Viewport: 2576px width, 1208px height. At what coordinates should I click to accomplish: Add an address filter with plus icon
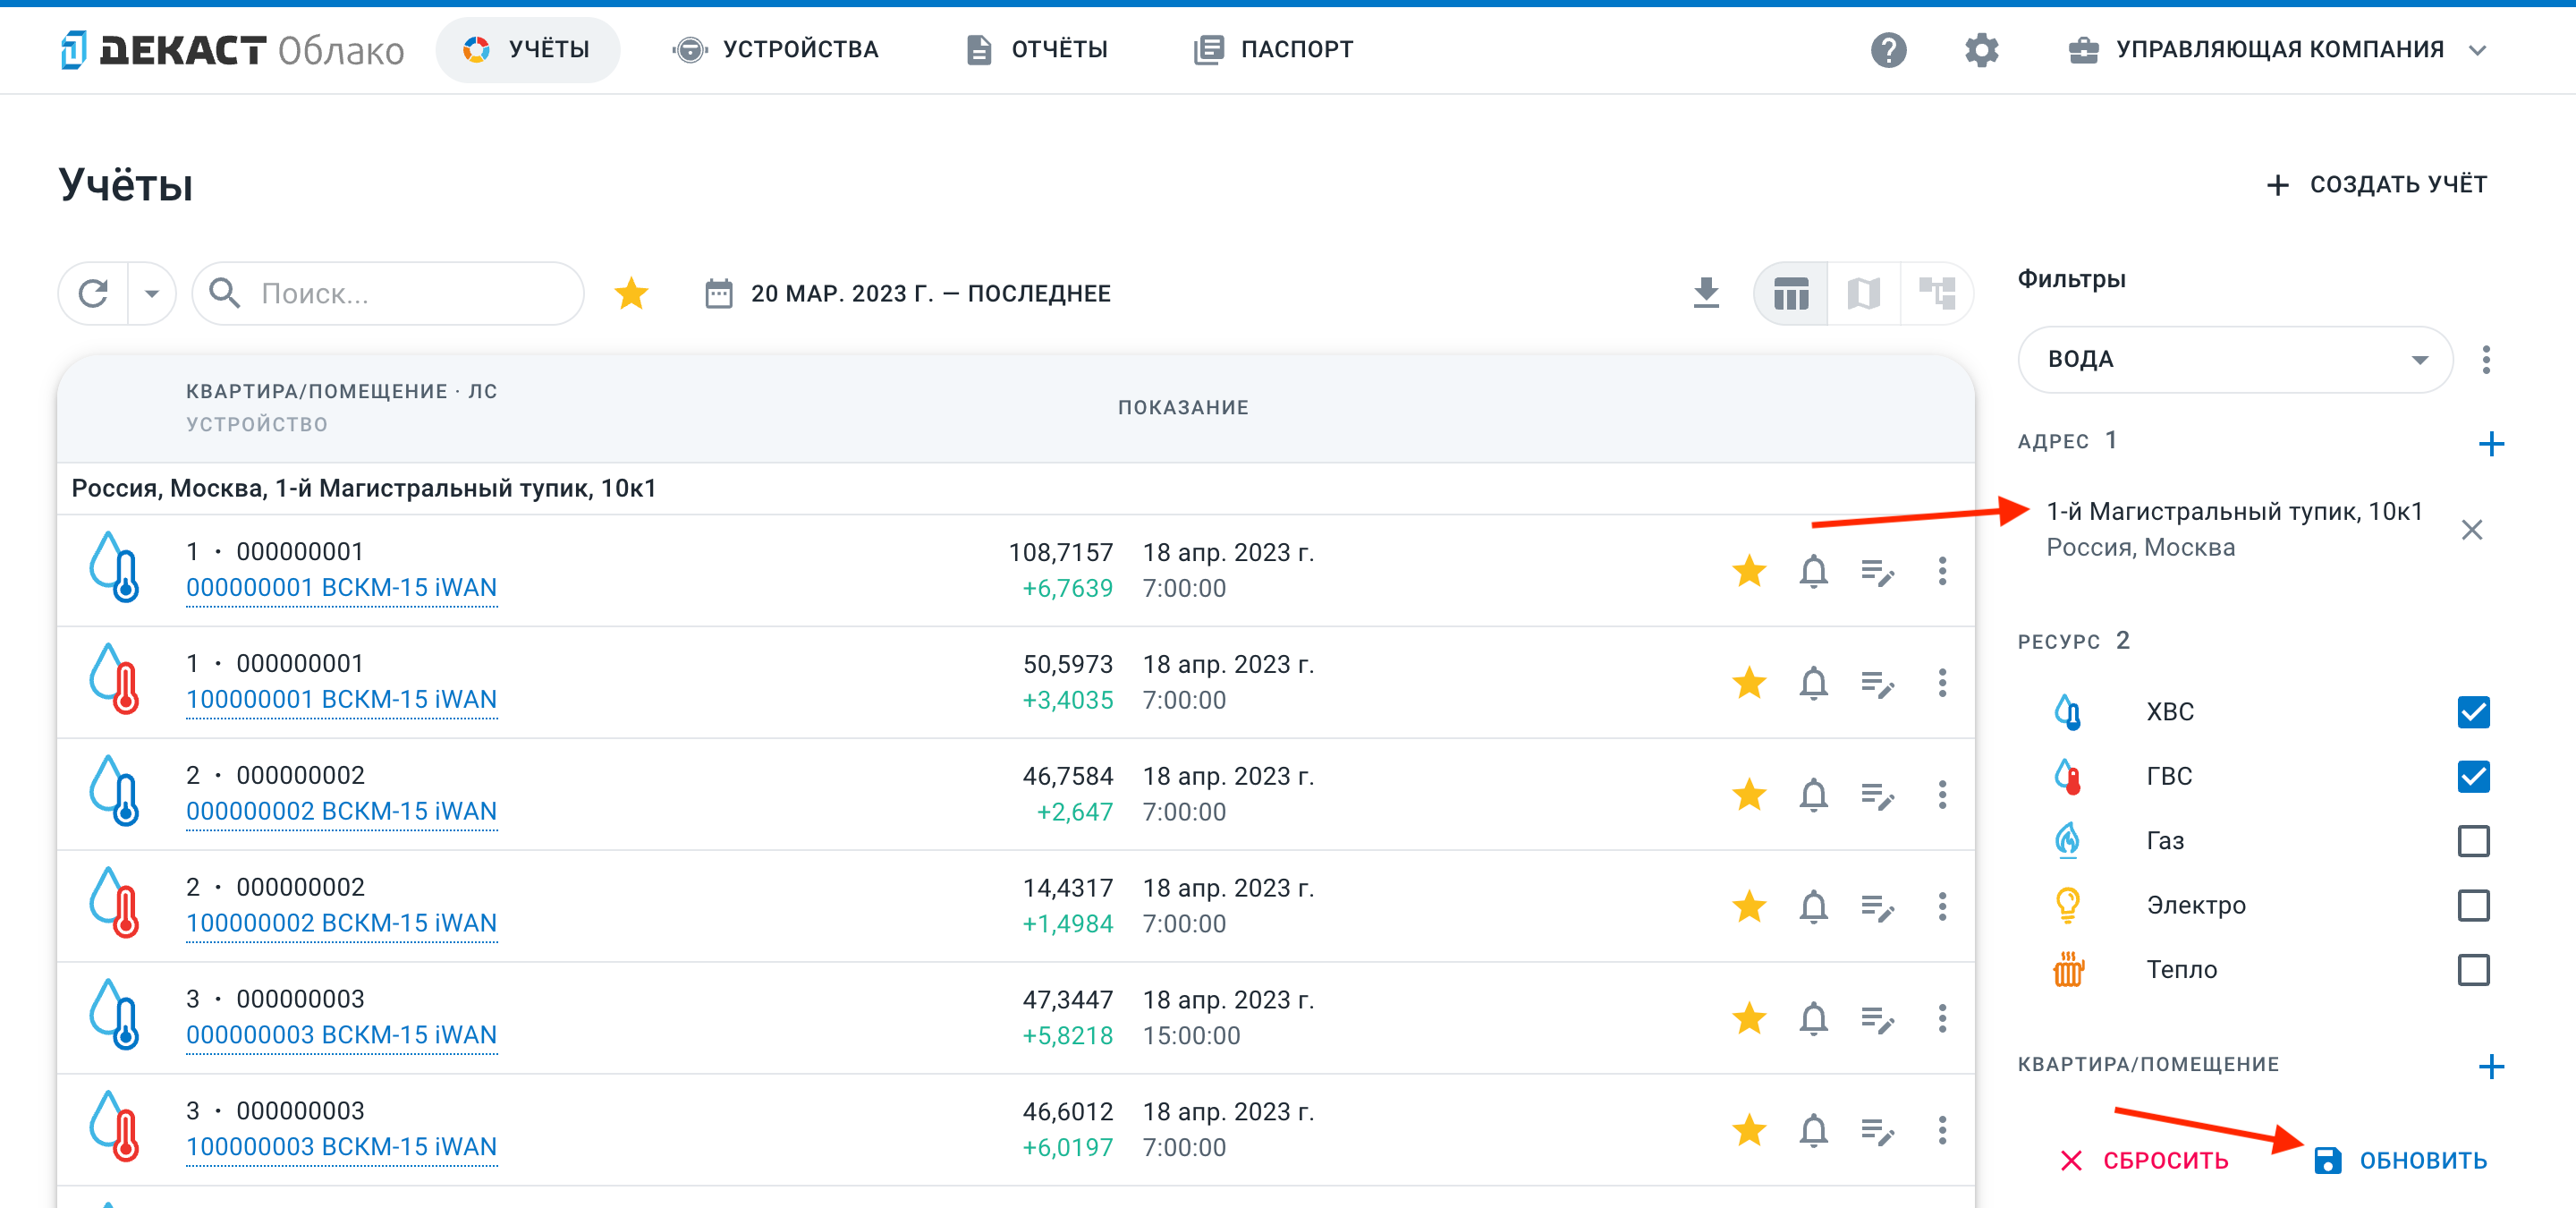click(2491, 443)
